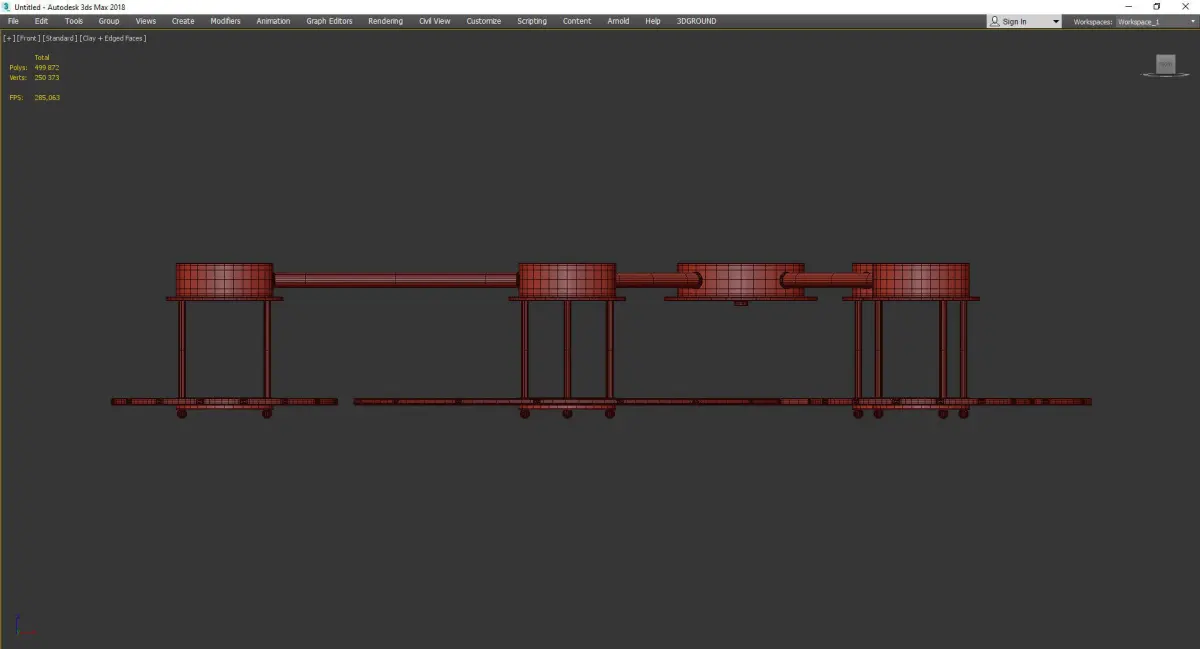Open the Graph Editors menu

[x=329, y=21]
